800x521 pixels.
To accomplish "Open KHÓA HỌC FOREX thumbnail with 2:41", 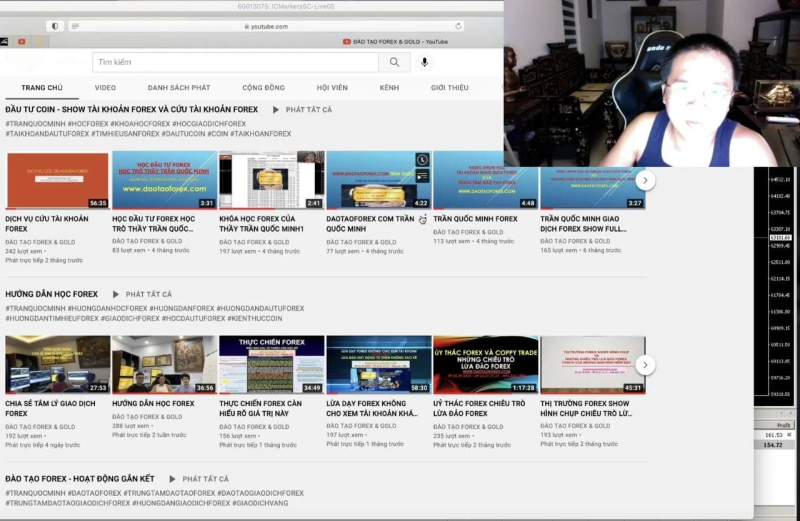I will click(x=272, y=180).
